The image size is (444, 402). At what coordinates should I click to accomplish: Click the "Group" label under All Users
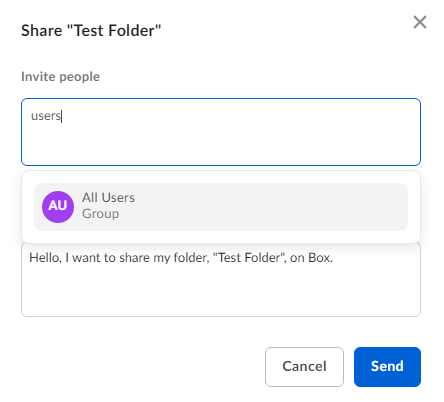(100, 214)
